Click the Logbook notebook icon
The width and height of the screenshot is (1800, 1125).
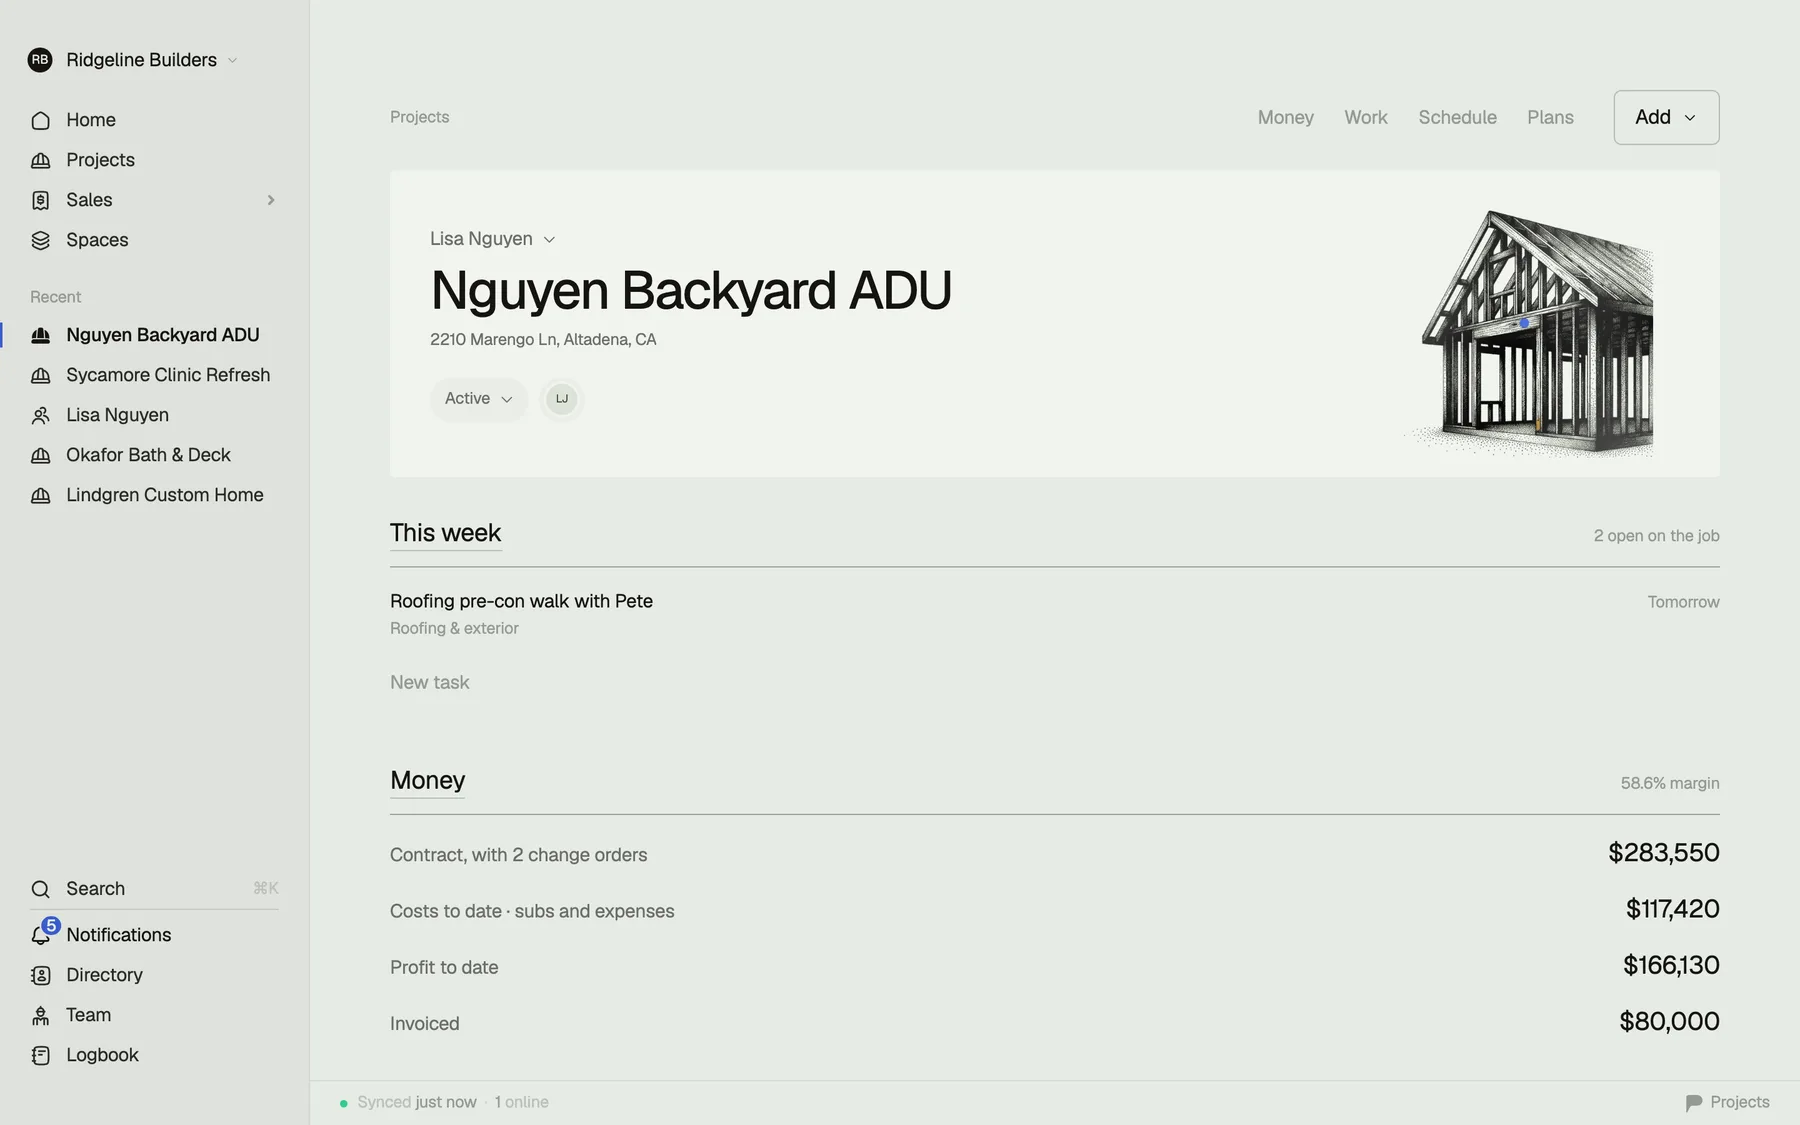[x=40, y=1055]
